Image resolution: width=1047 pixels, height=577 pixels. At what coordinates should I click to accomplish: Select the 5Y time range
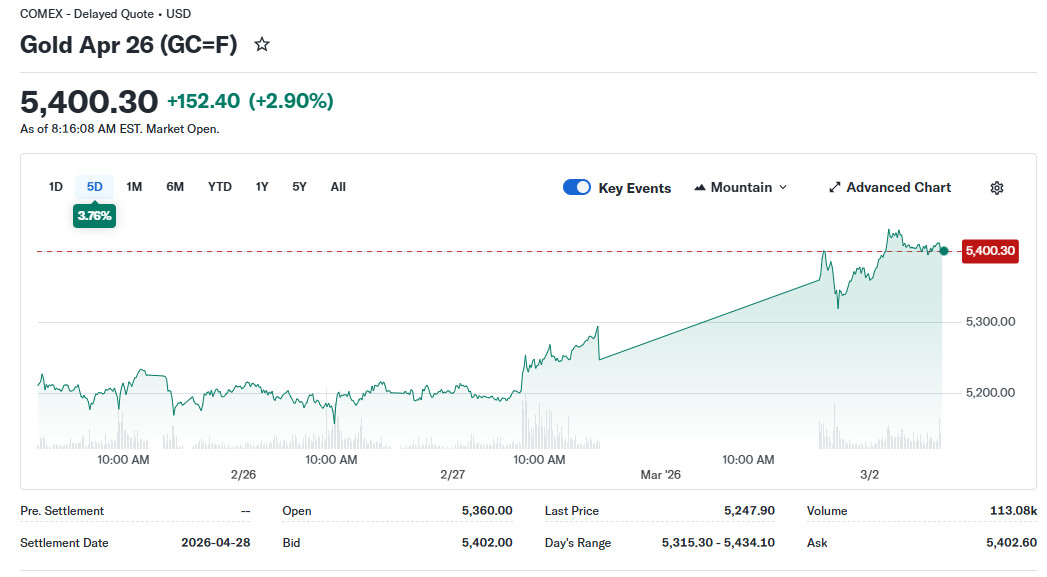(300, 187)
